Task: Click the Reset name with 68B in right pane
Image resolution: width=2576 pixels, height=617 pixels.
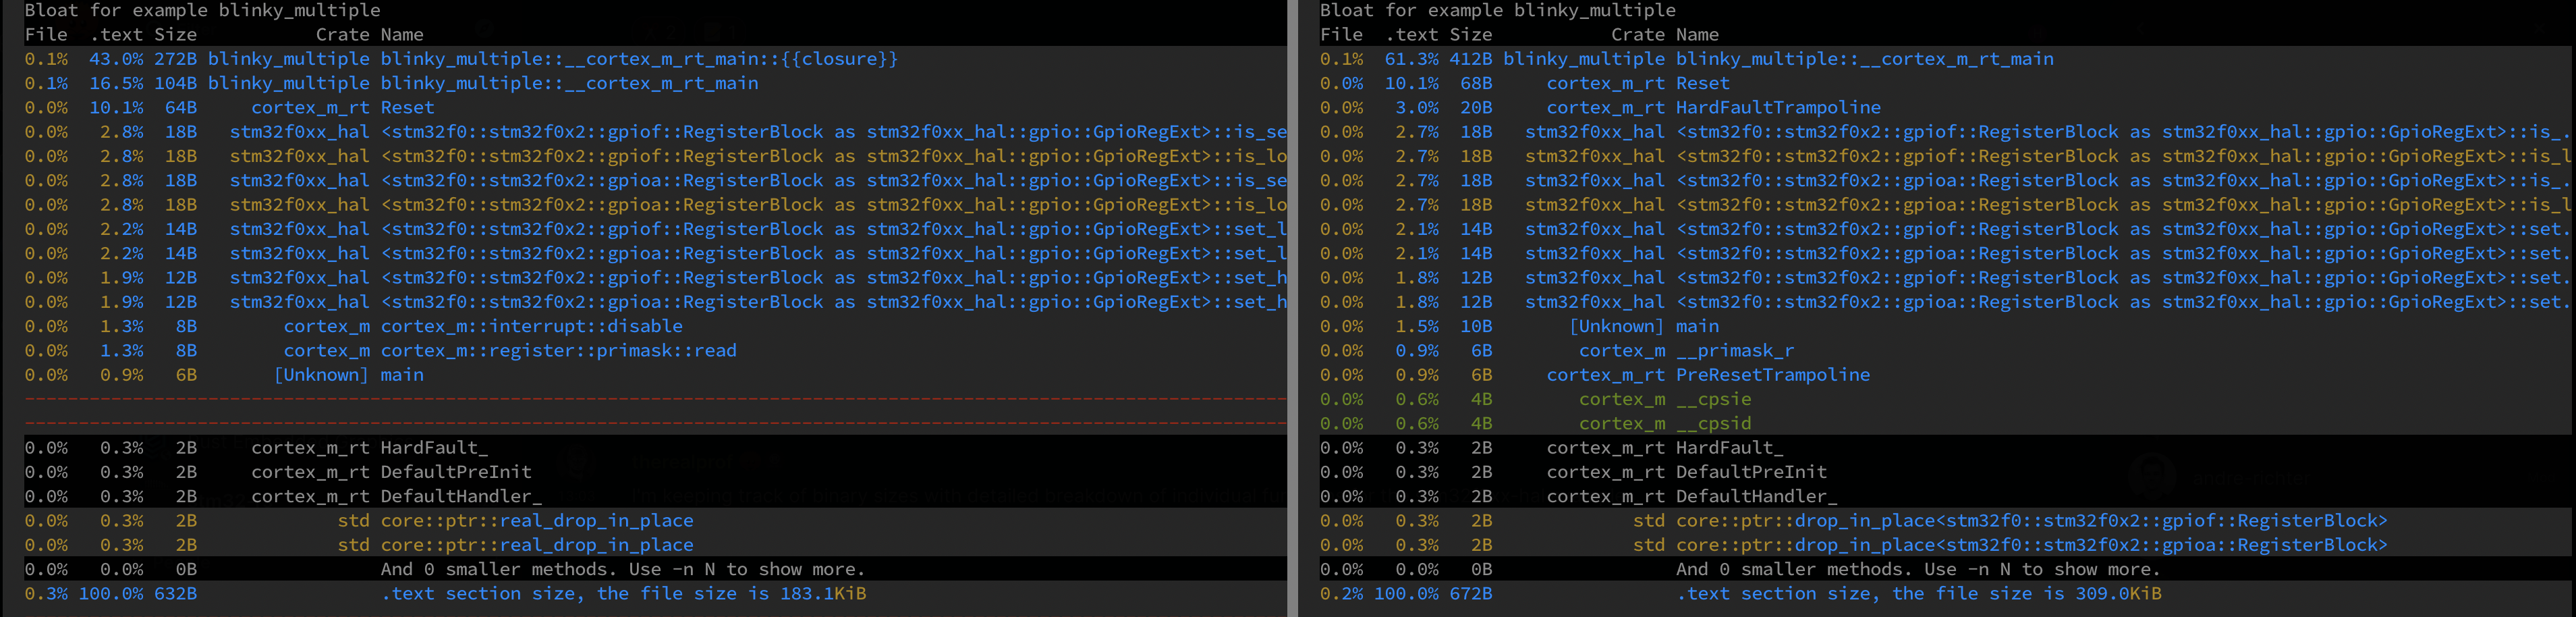Action: (x=1702, y=83)
